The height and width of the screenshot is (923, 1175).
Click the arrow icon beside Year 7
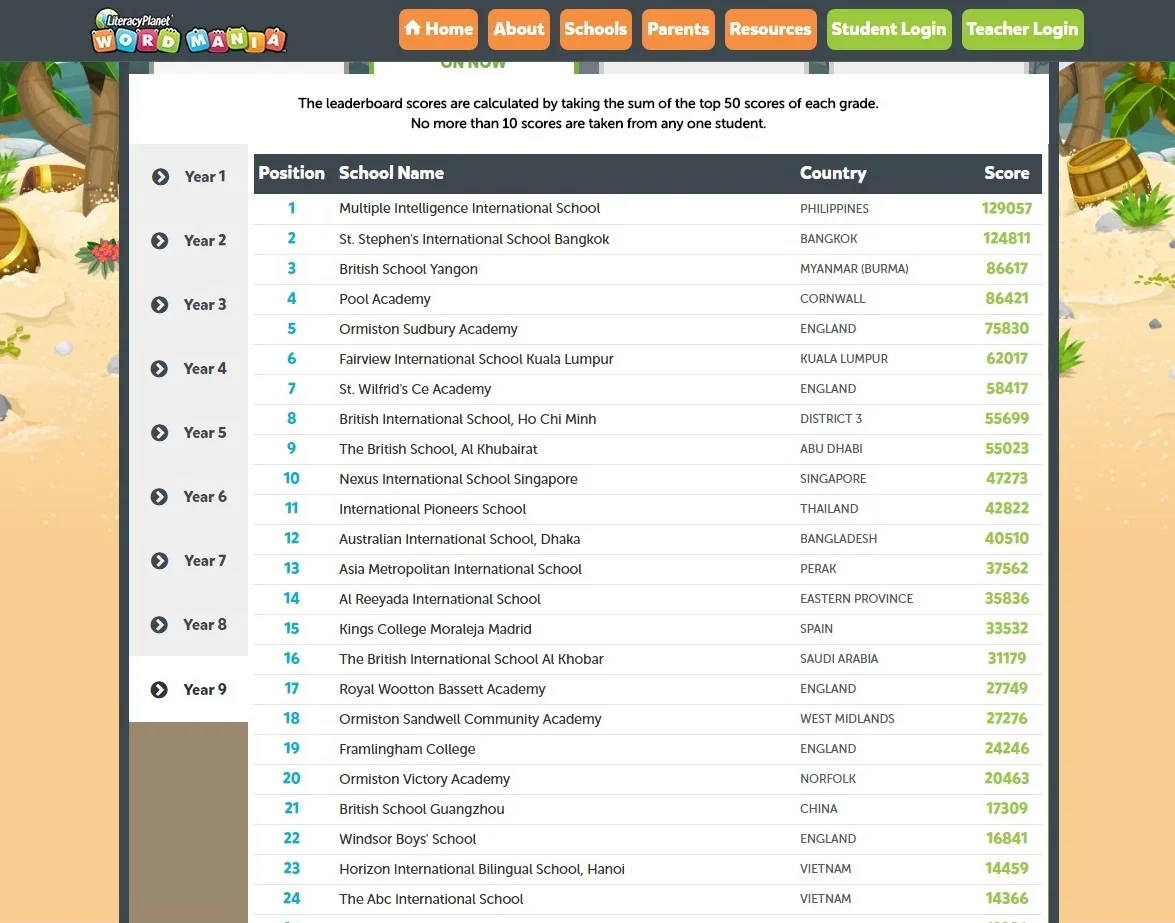tap(160, 561)
